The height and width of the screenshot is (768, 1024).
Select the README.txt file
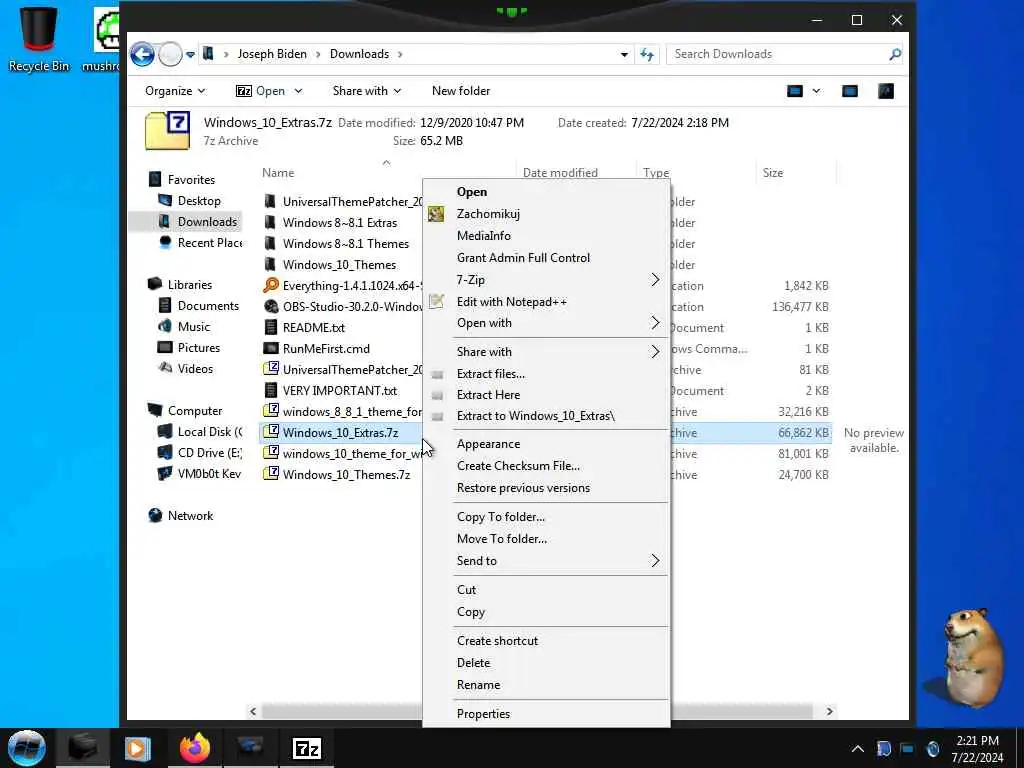(x=313, y=327)
